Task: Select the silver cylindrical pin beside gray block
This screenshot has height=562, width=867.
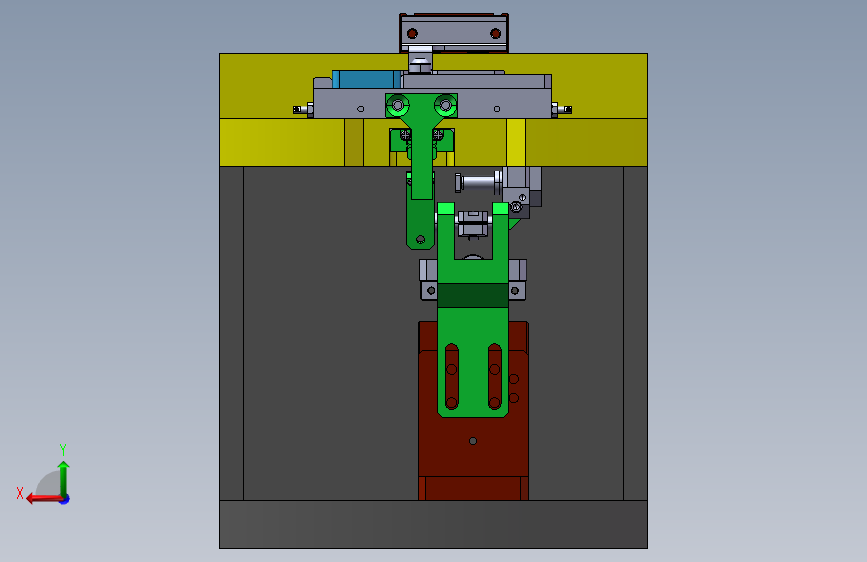Action: (477, 182)
